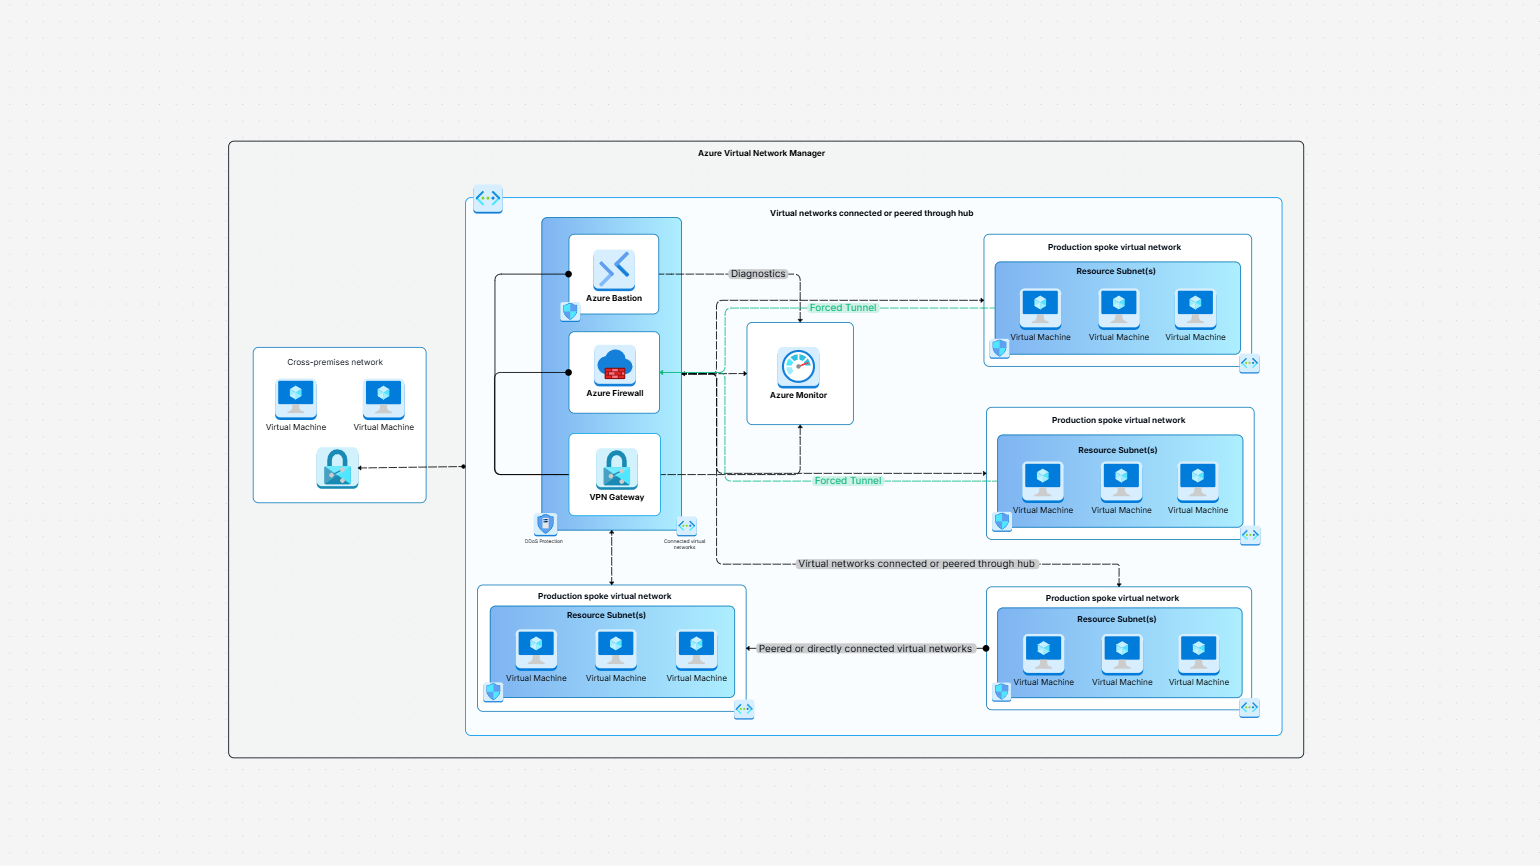This screenshot has height=866, width=1540.
Task: Select the Cross-premises network container
Action: click(340, 425)
